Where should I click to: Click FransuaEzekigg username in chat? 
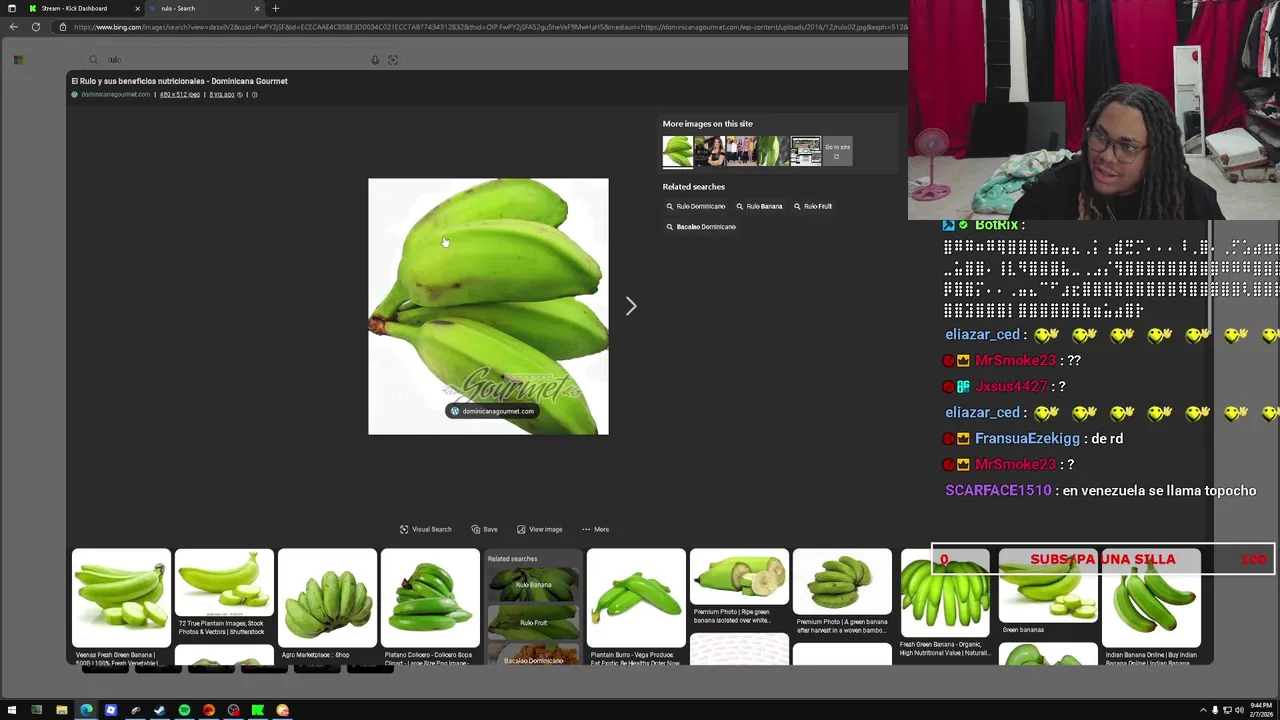1027,439
